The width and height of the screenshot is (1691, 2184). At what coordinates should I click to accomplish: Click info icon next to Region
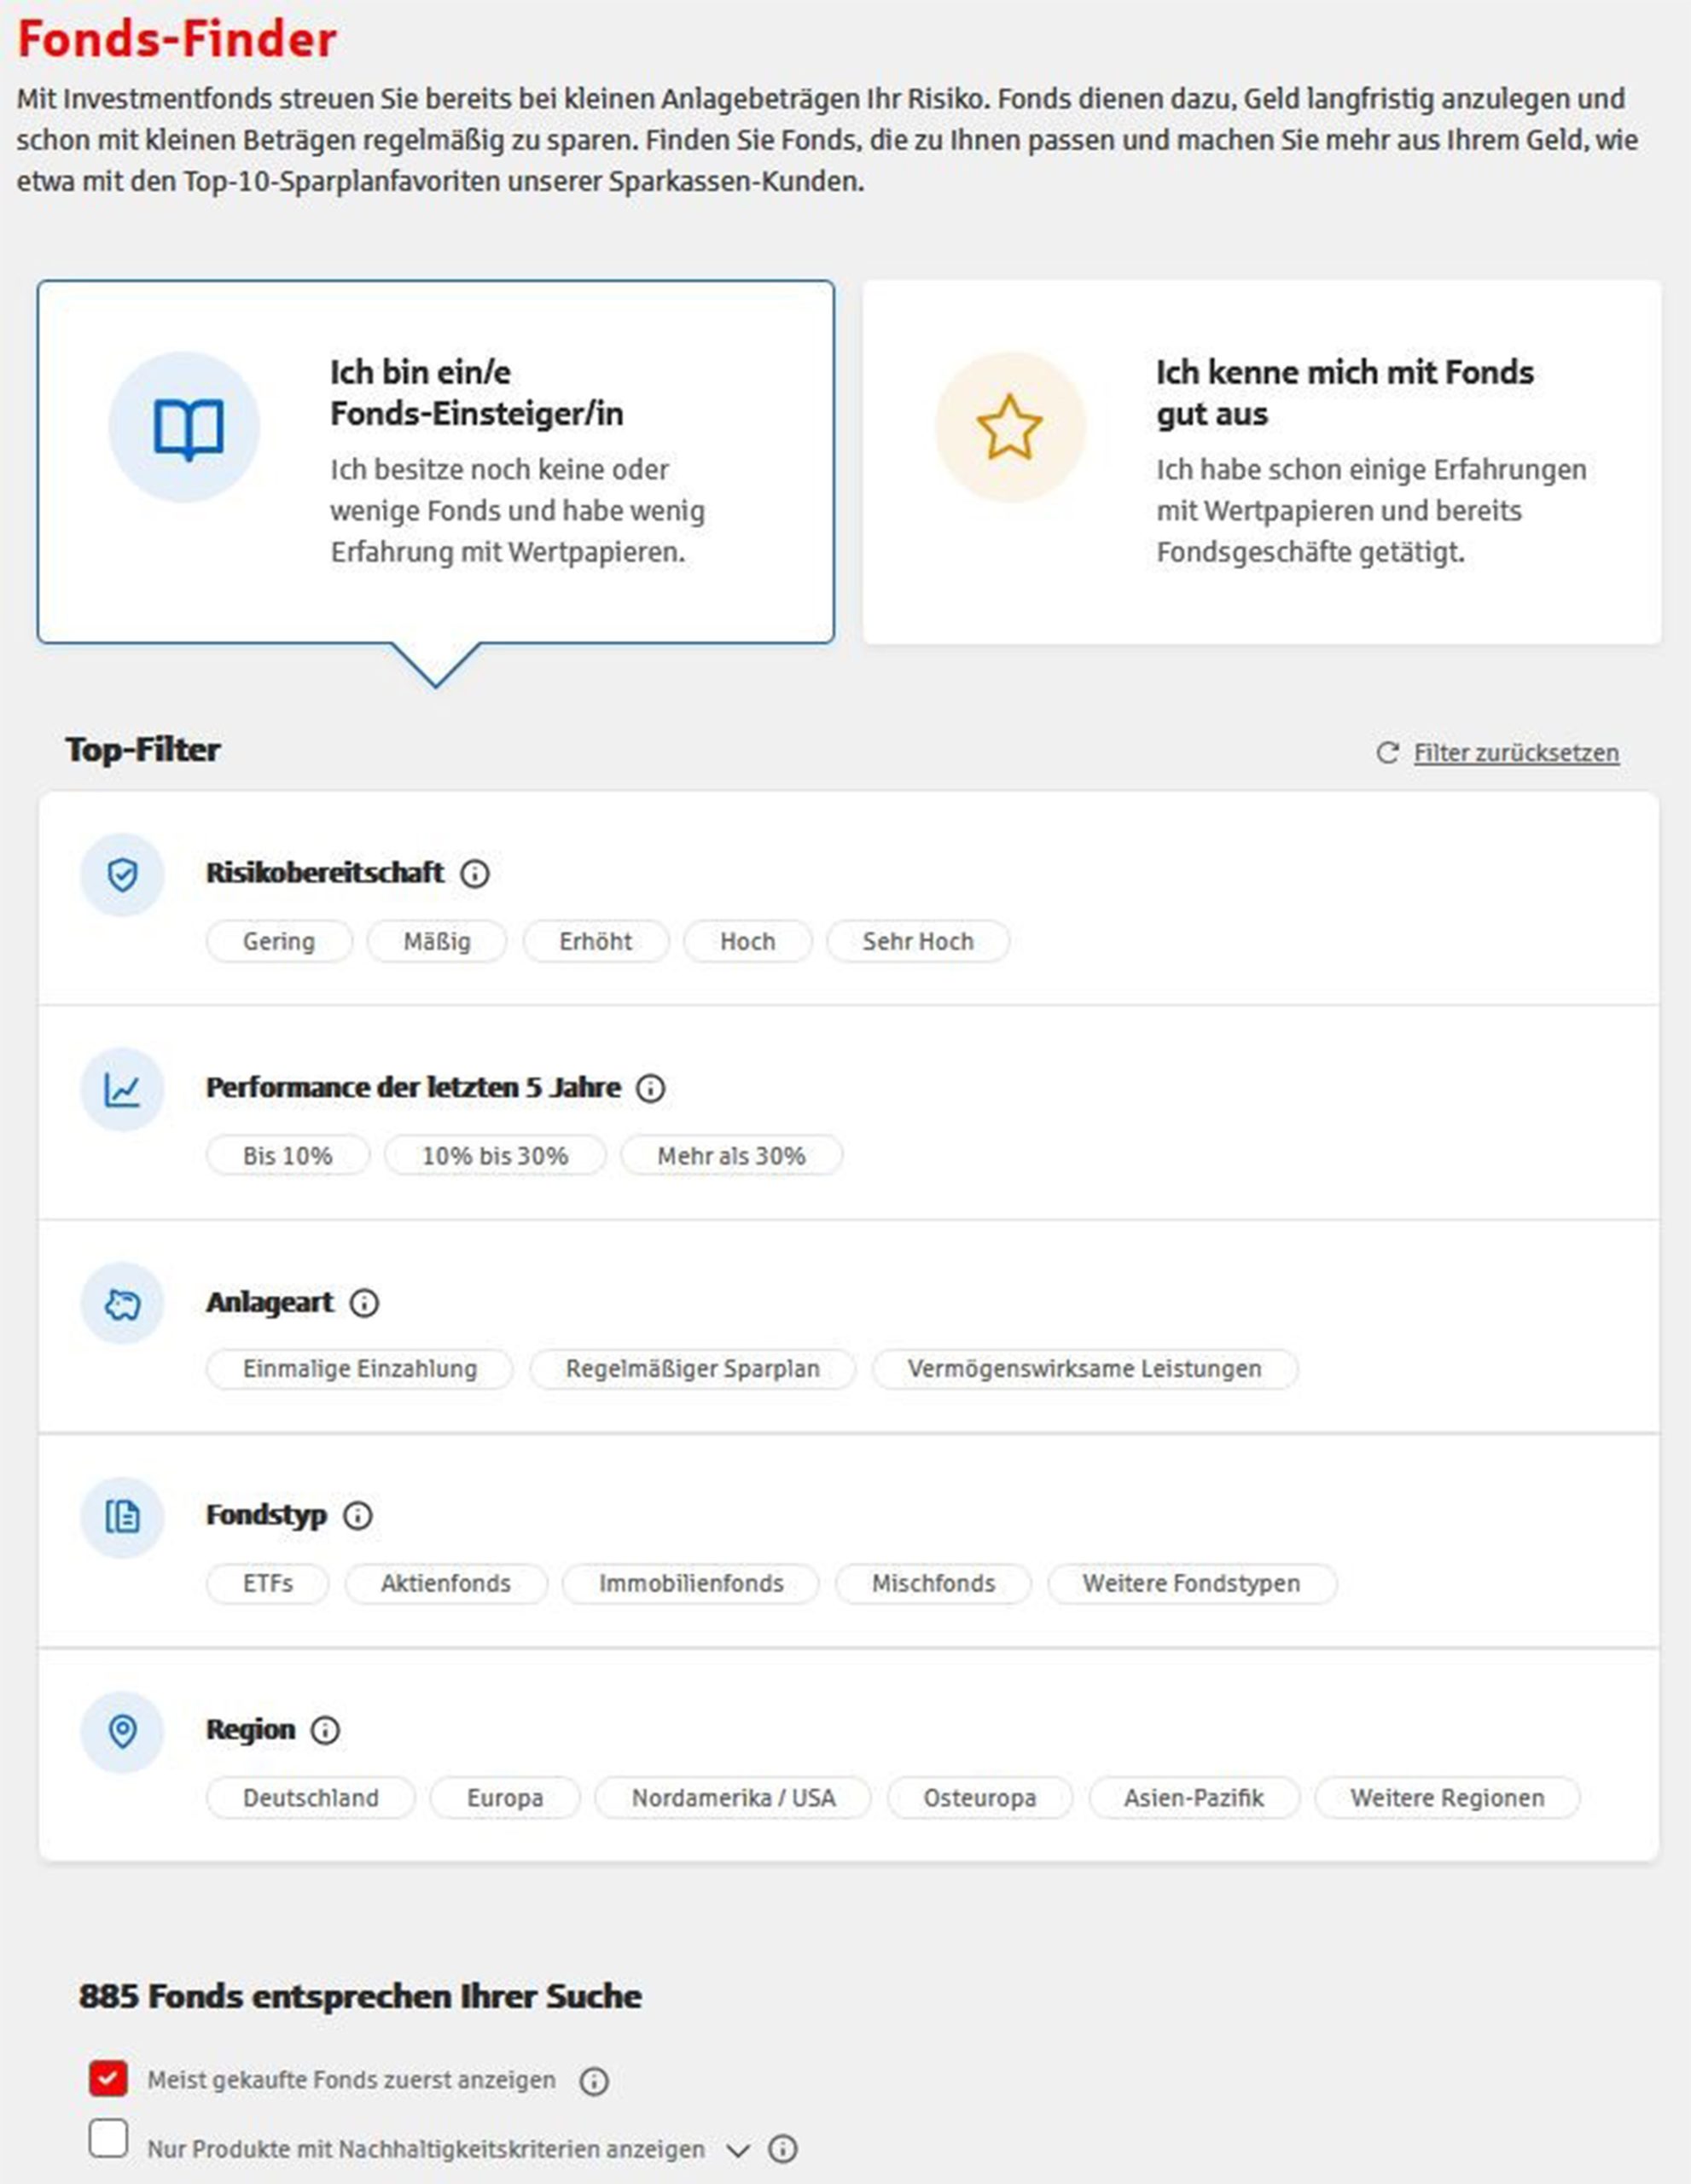tap(325, 1730)
